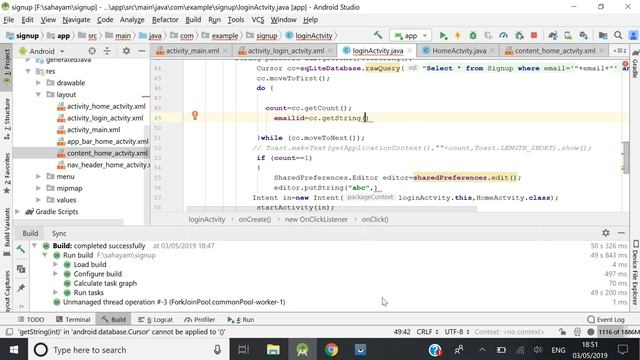Open the TODO tool window button
640x360 pixels.
pos(31,319)
